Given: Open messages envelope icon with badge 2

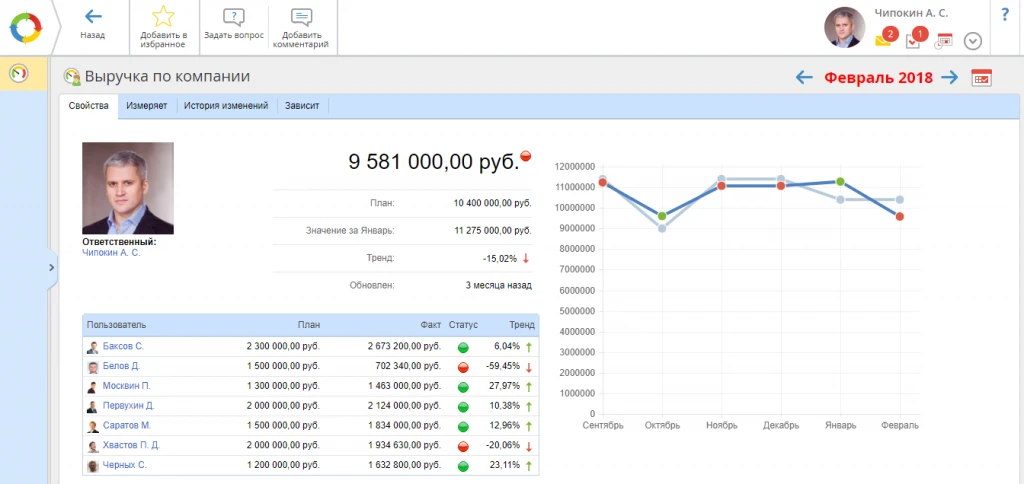Looking at the screenshot, I should click(884, 40).
